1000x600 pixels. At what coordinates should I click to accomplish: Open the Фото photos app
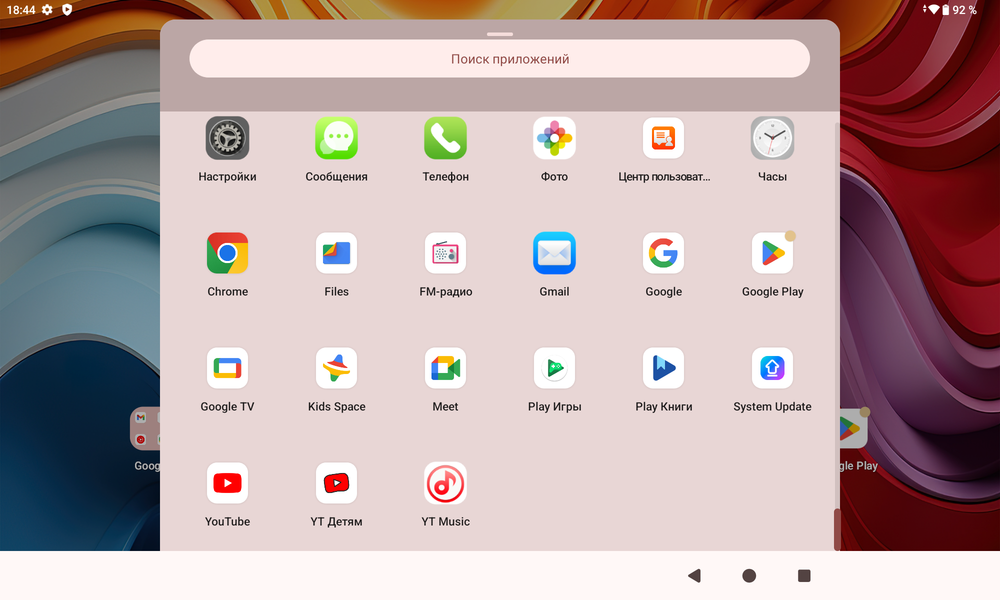click(554, 138)
